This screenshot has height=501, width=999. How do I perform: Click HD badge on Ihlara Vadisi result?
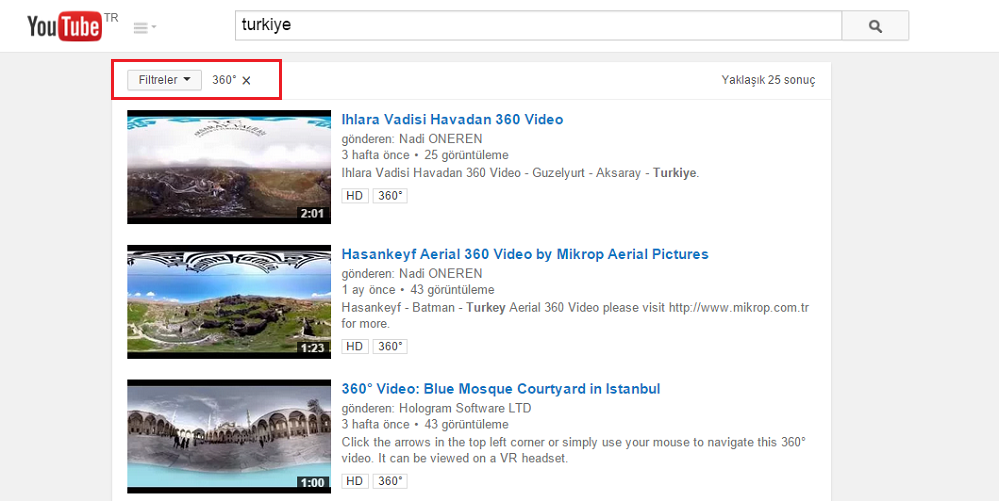354,196
